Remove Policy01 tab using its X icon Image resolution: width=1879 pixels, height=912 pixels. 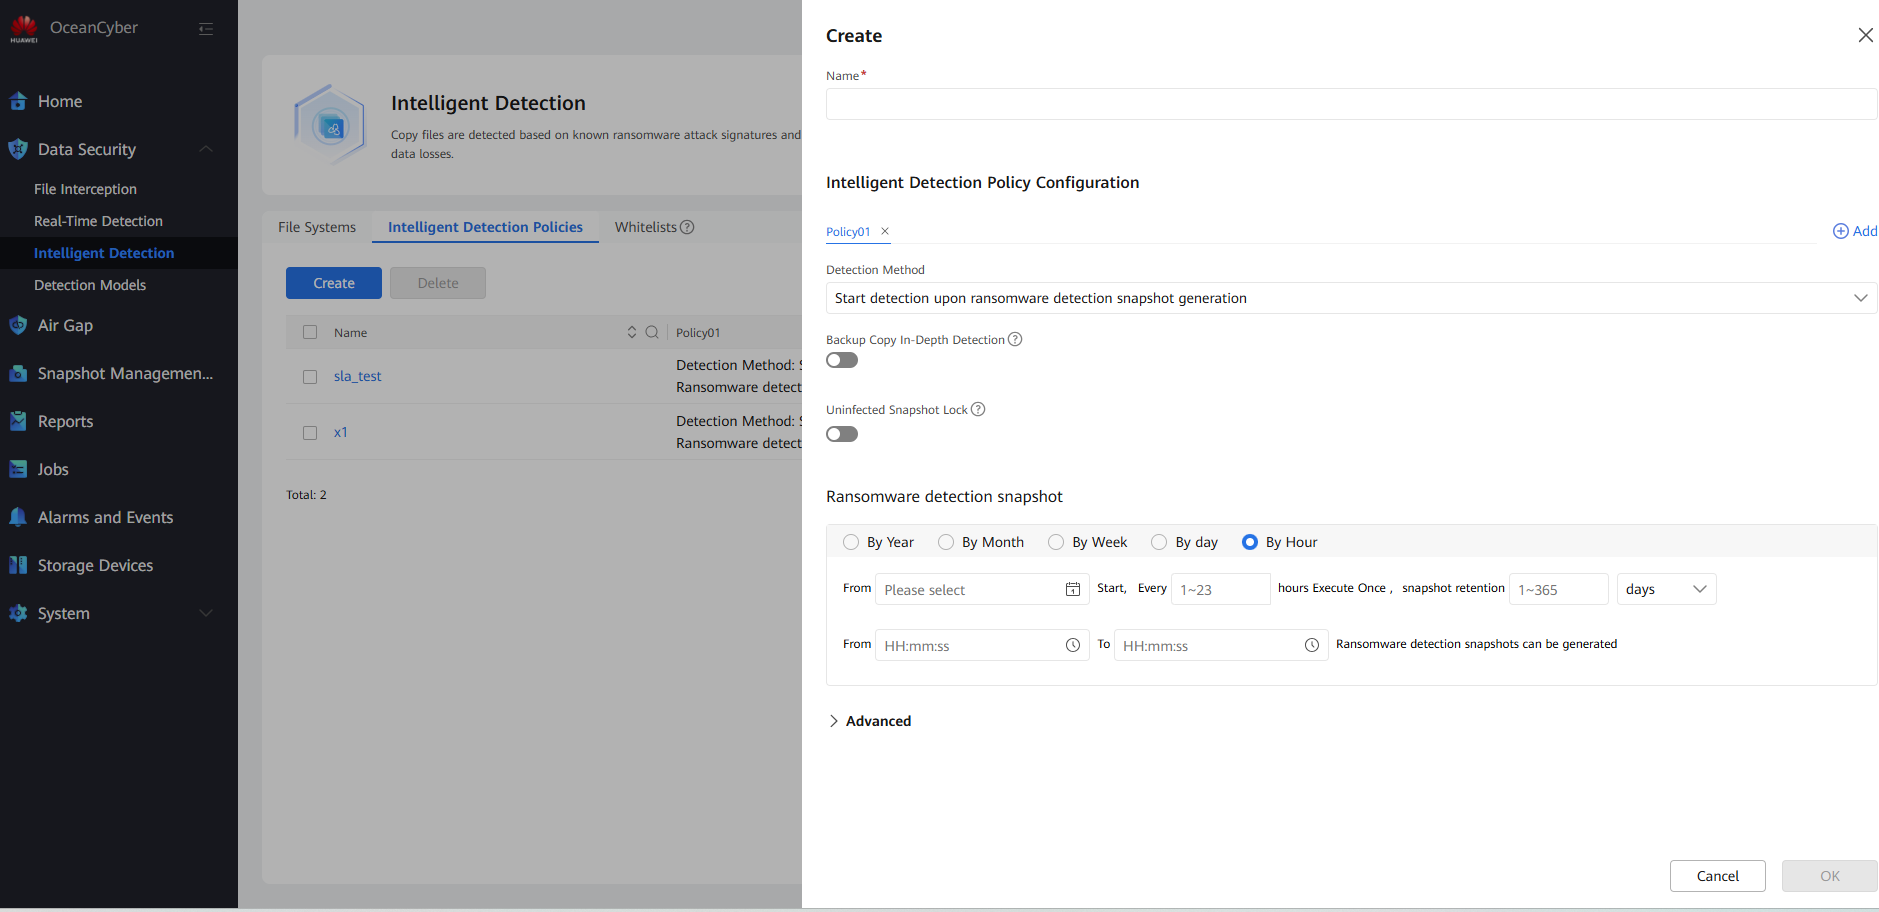point(885,231)
